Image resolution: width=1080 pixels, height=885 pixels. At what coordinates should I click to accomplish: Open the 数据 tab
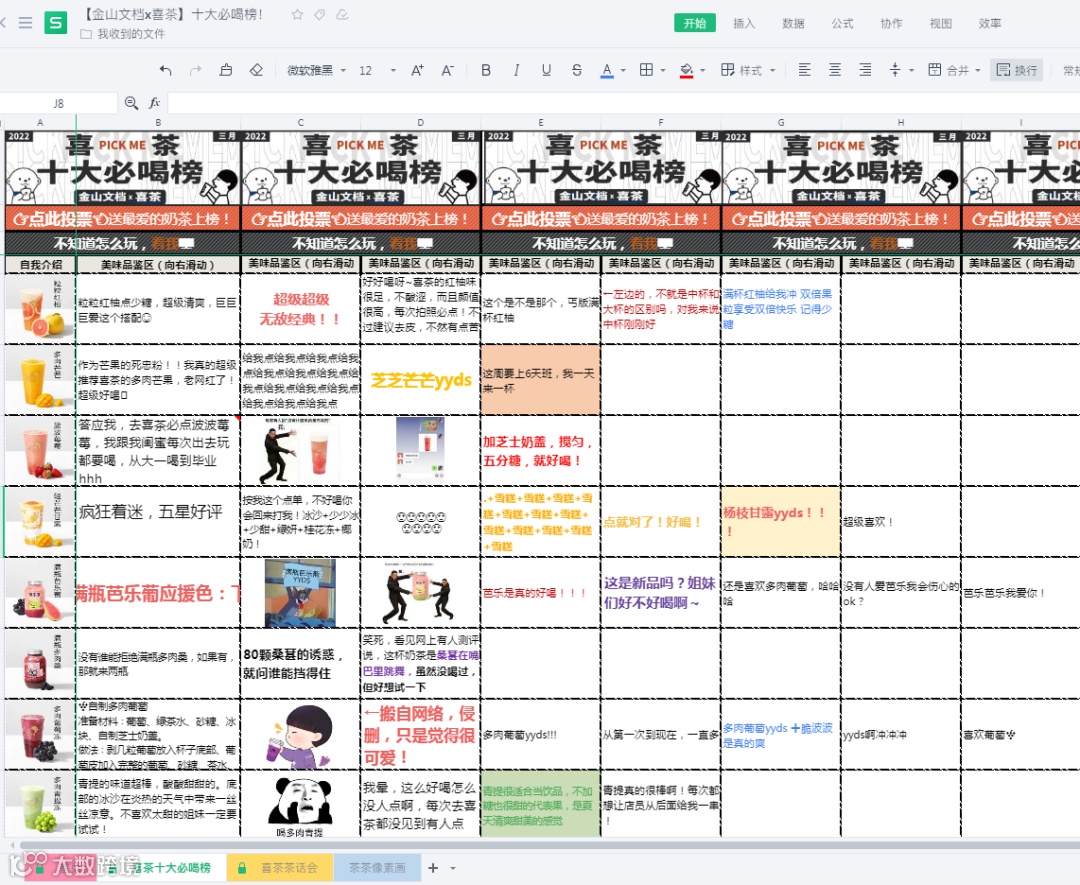tap(793, 23)
